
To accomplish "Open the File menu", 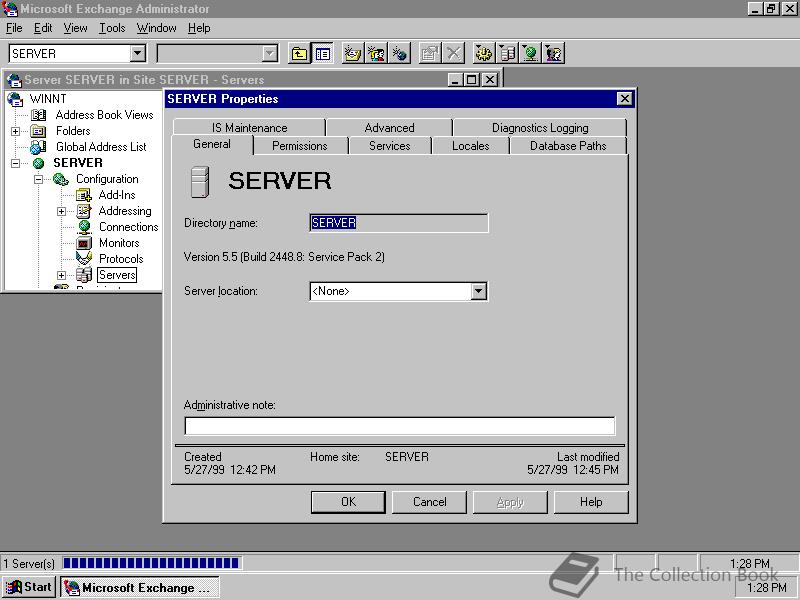I will pyautogui.click(x=14, y=28).
